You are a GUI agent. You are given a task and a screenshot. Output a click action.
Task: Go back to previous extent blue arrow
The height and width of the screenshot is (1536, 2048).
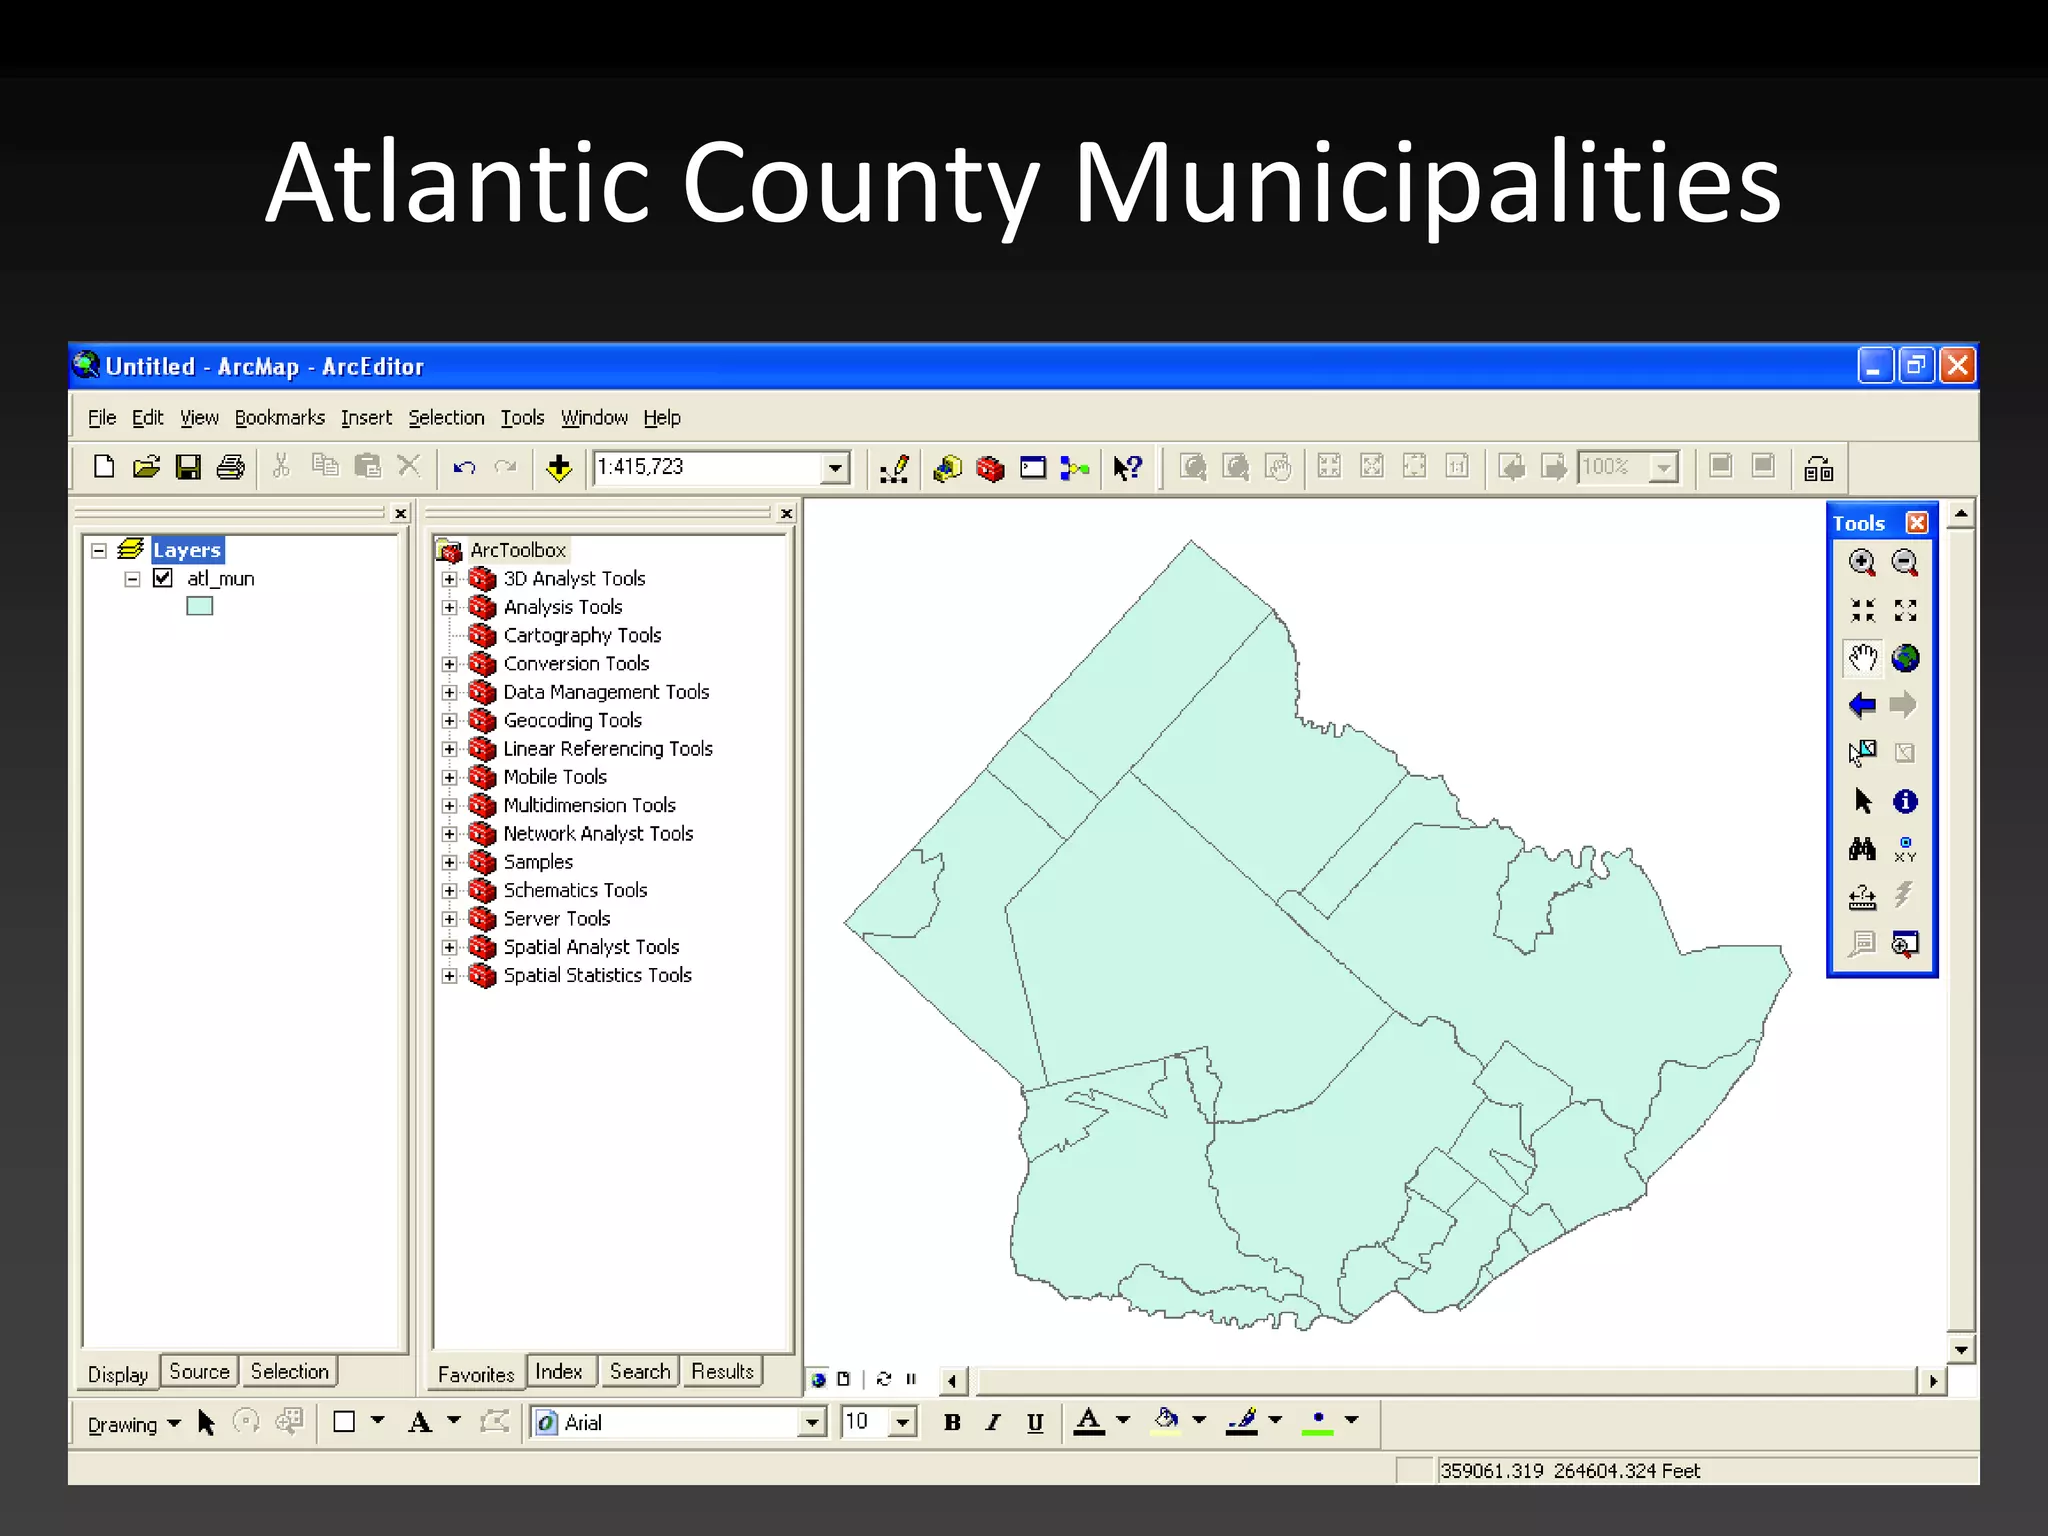click(x=1862, y=705)
